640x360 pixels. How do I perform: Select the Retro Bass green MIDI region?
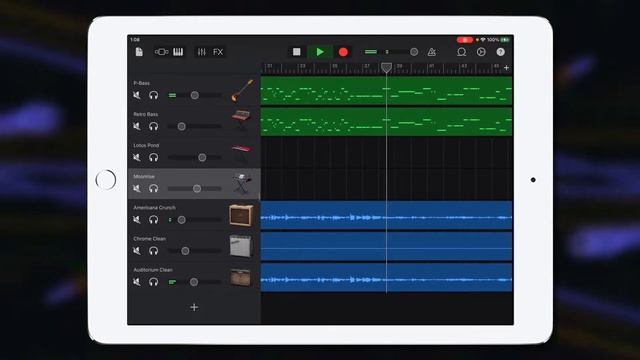tap(386, 121)
